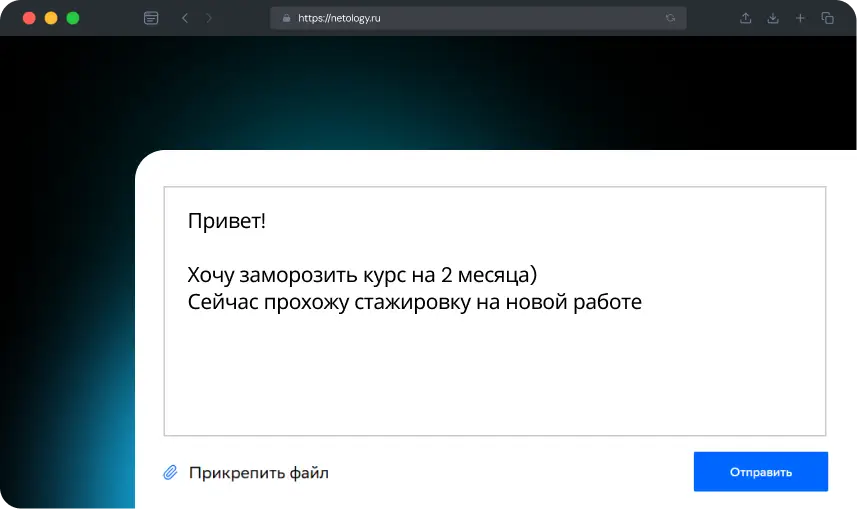Show the browser sidebar panel
The height and width of the screenshot is (509, 857).
[x=151, y=18]
